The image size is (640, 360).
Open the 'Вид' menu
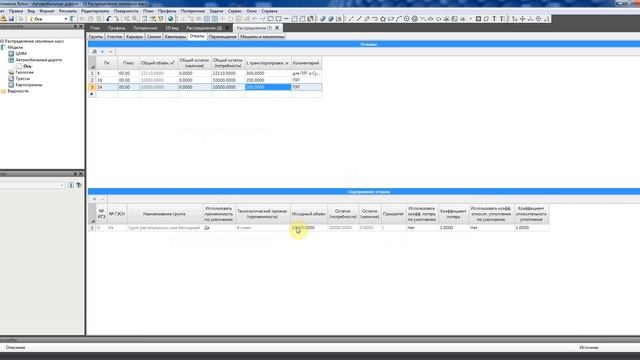click(x=31, y=11)
